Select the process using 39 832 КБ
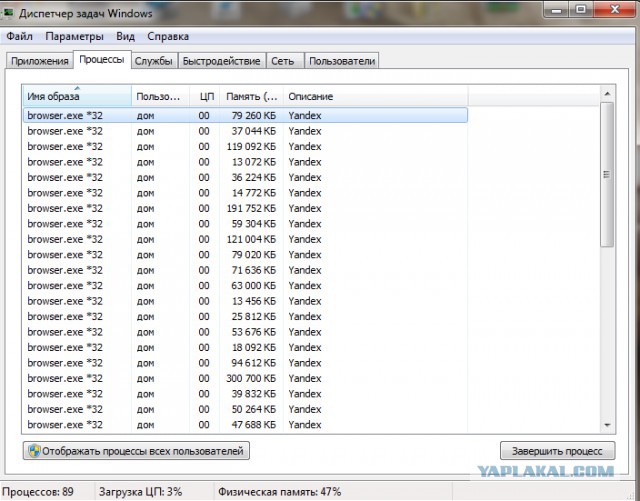This screenshot has height=501, width=640. [245, 394]
